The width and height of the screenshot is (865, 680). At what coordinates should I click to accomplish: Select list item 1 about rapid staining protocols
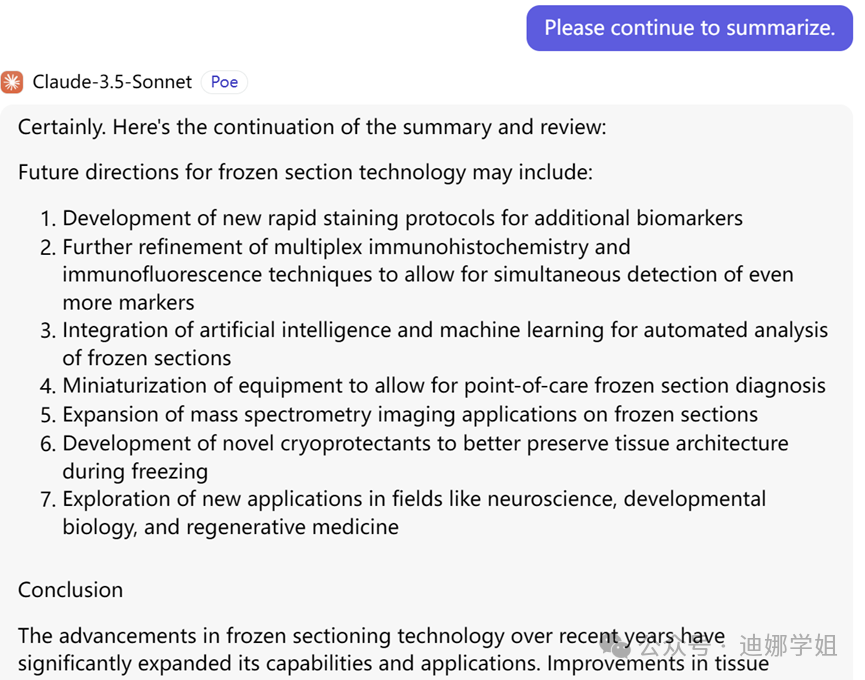coord(402,218)
